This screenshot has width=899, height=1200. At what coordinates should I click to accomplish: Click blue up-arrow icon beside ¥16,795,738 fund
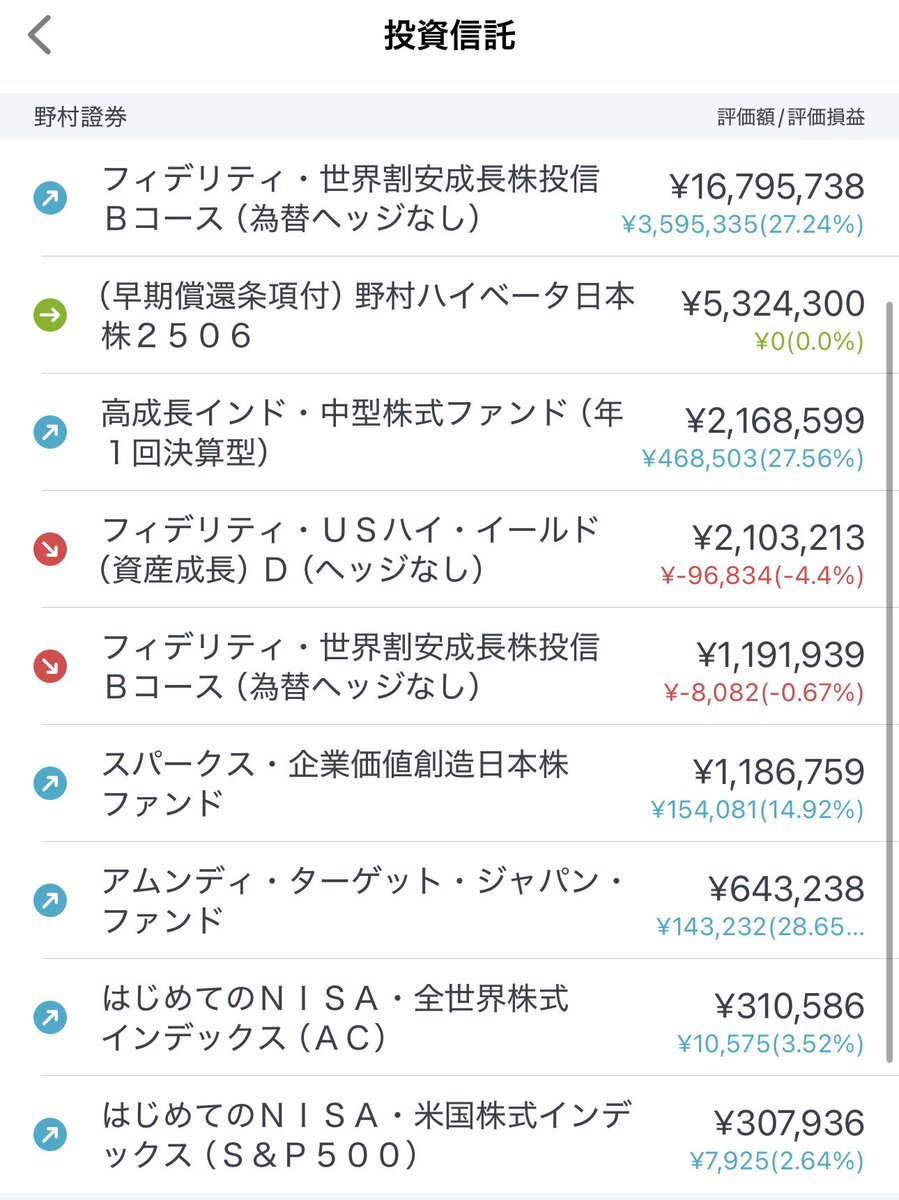pyautogui.click(x=50, y=199)
